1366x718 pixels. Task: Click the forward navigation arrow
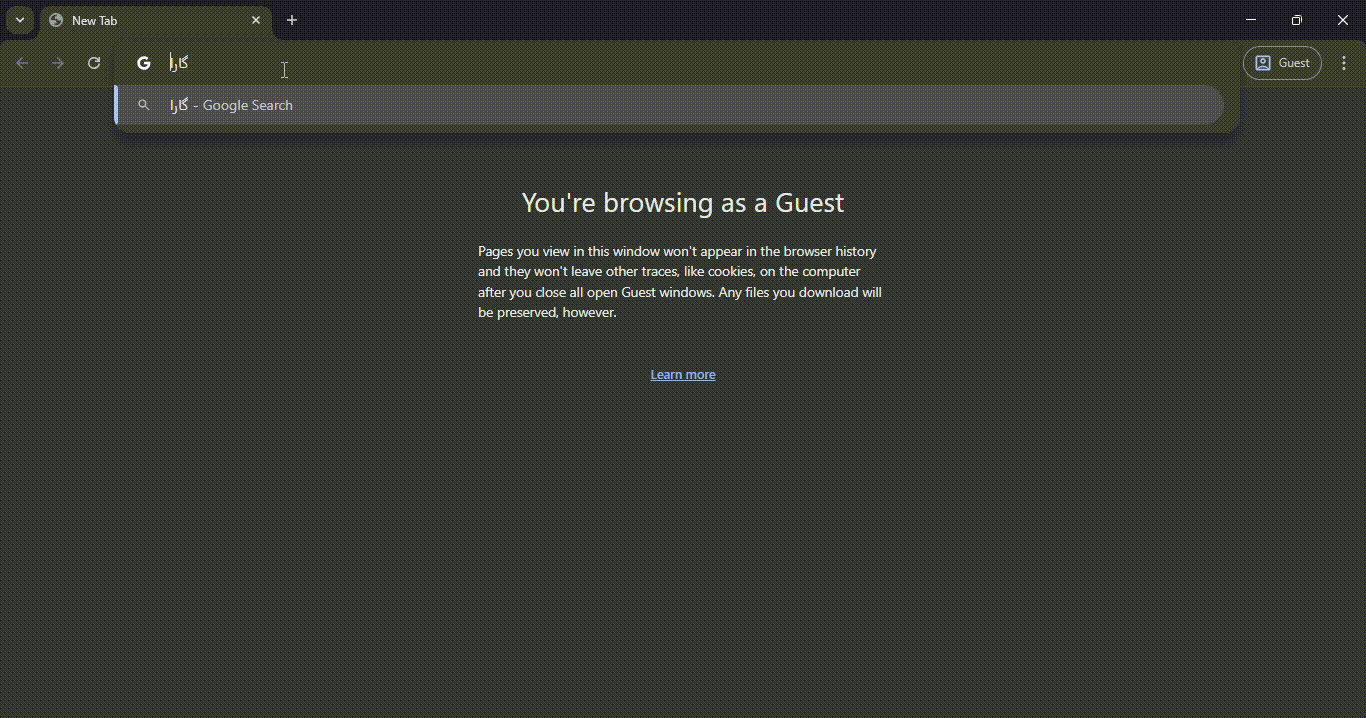point(58,63)
